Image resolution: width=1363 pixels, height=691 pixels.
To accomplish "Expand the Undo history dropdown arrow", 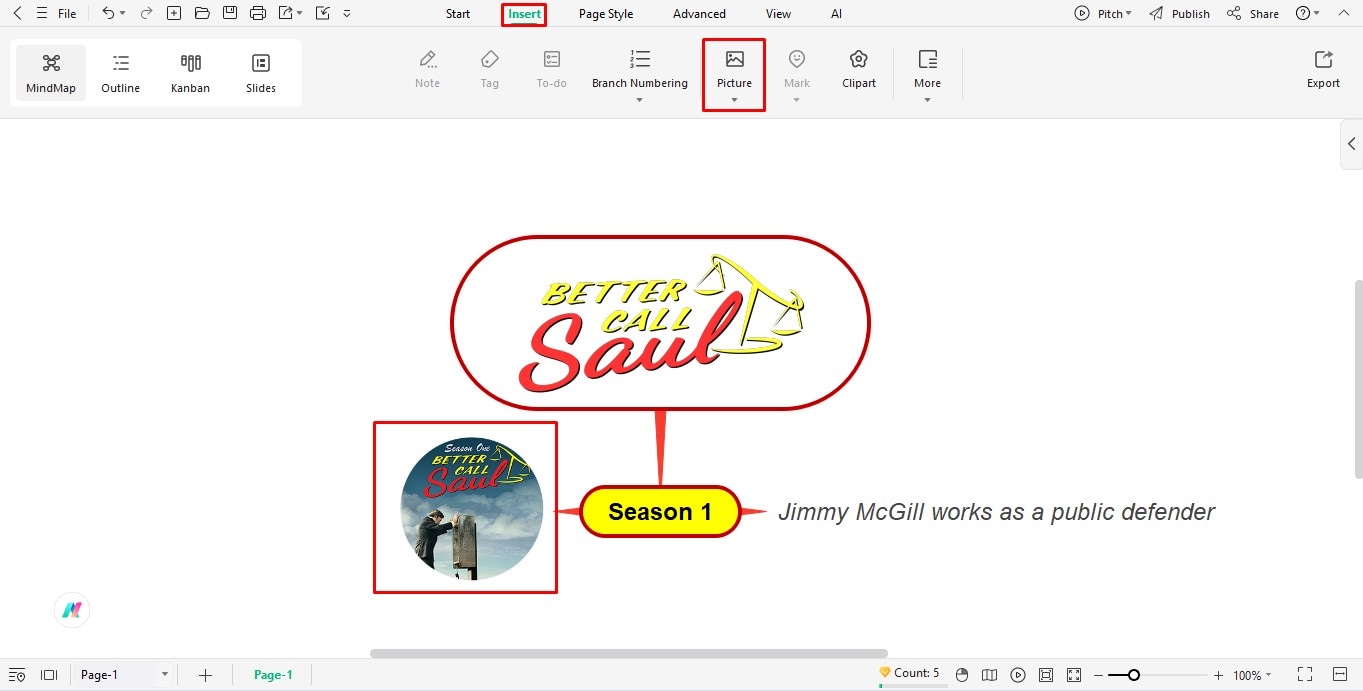I will [x=123, y=14].
